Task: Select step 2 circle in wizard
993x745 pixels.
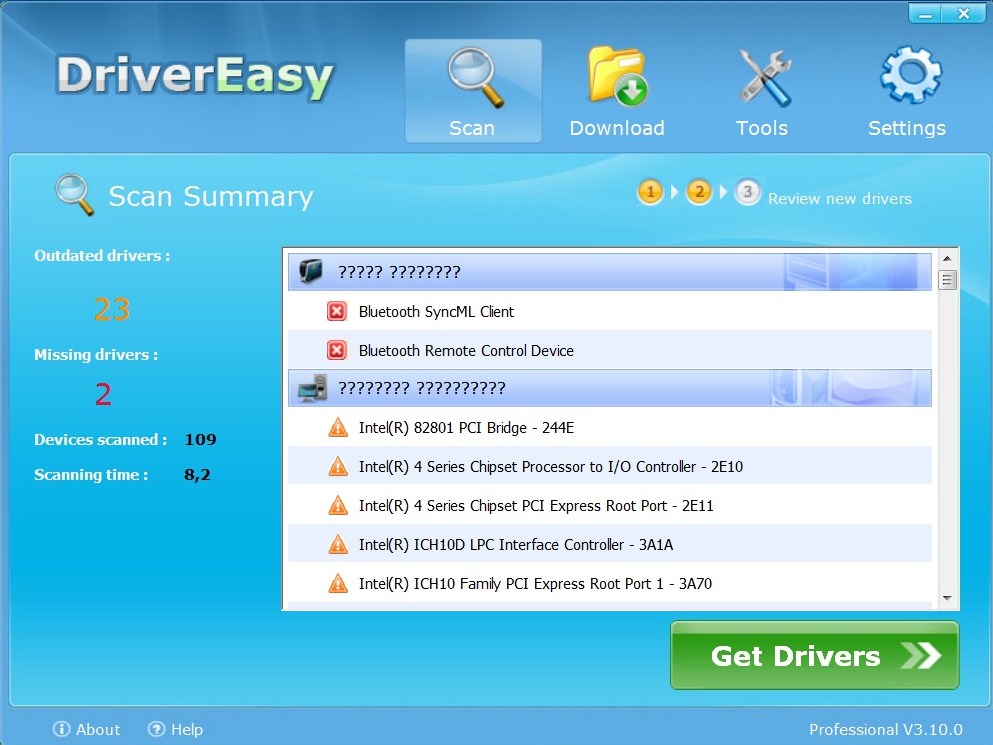Action: pos(699,191)
